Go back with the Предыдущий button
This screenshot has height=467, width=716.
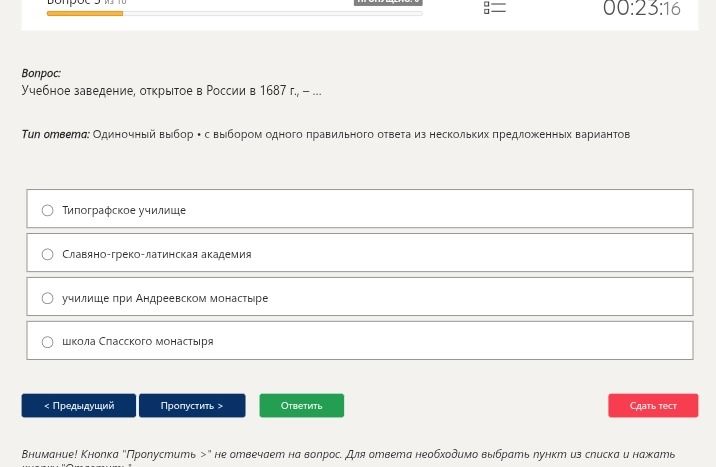coord(79,405)
